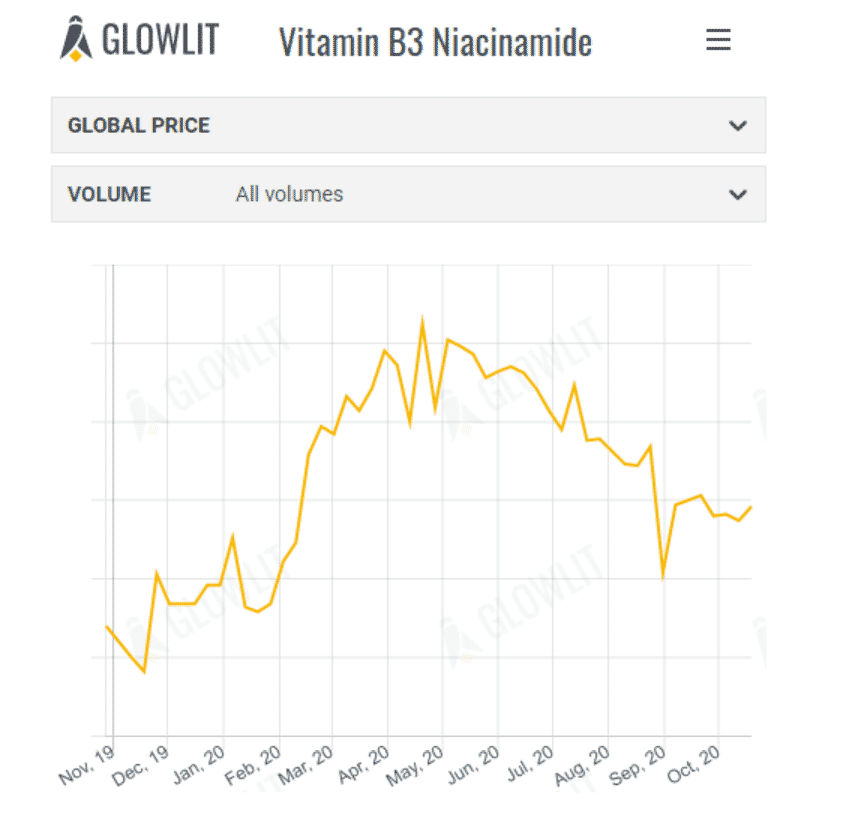Click the starting price point on the chart
Viewport: 862px width, 826px height.
pyautogui.click(x=107, y=627)
